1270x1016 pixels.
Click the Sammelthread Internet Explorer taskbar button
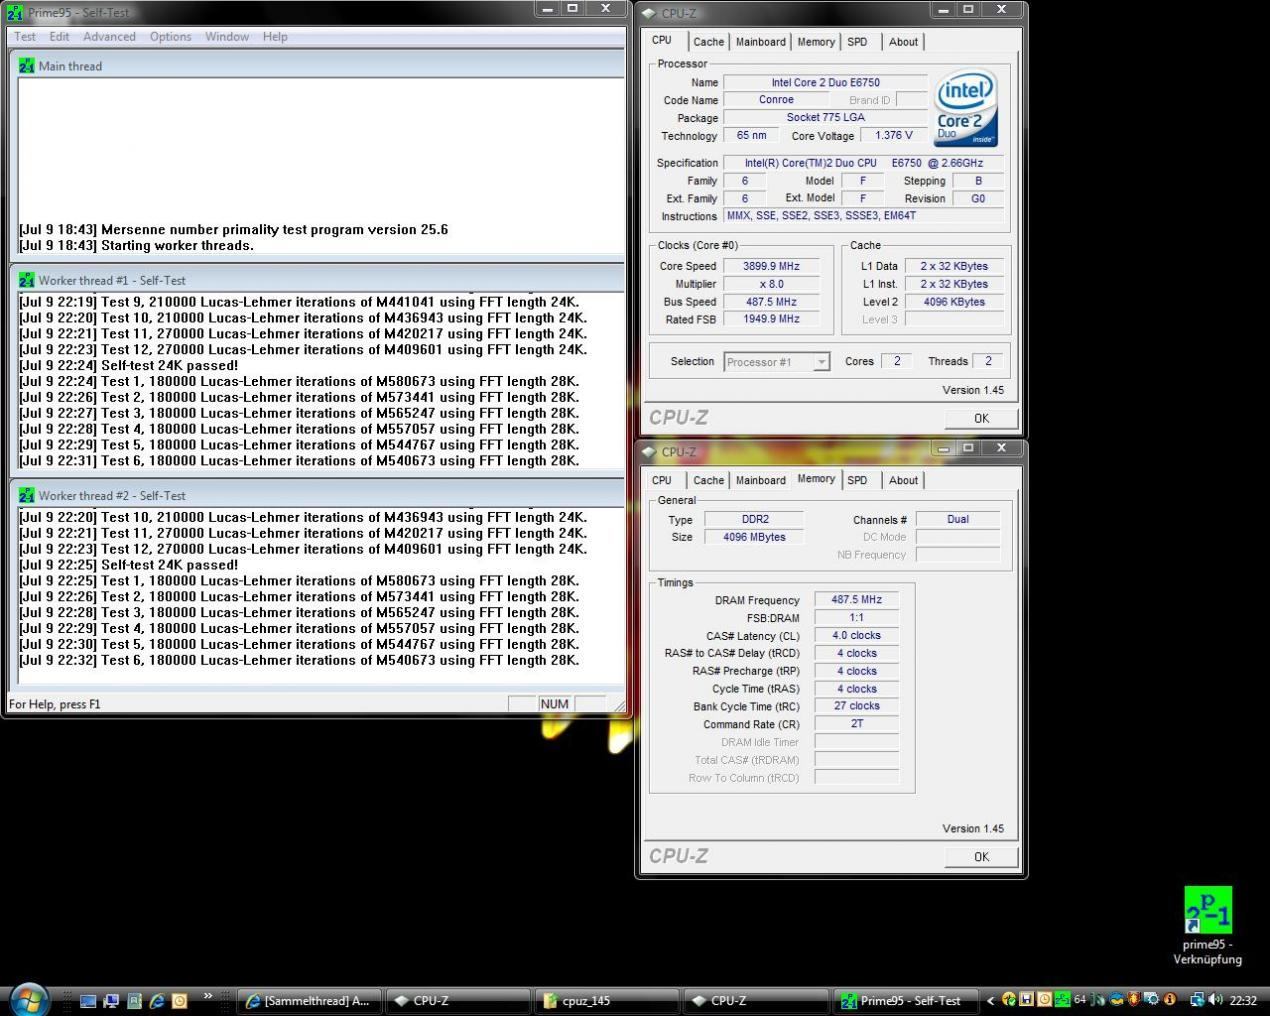(308, 1000)
